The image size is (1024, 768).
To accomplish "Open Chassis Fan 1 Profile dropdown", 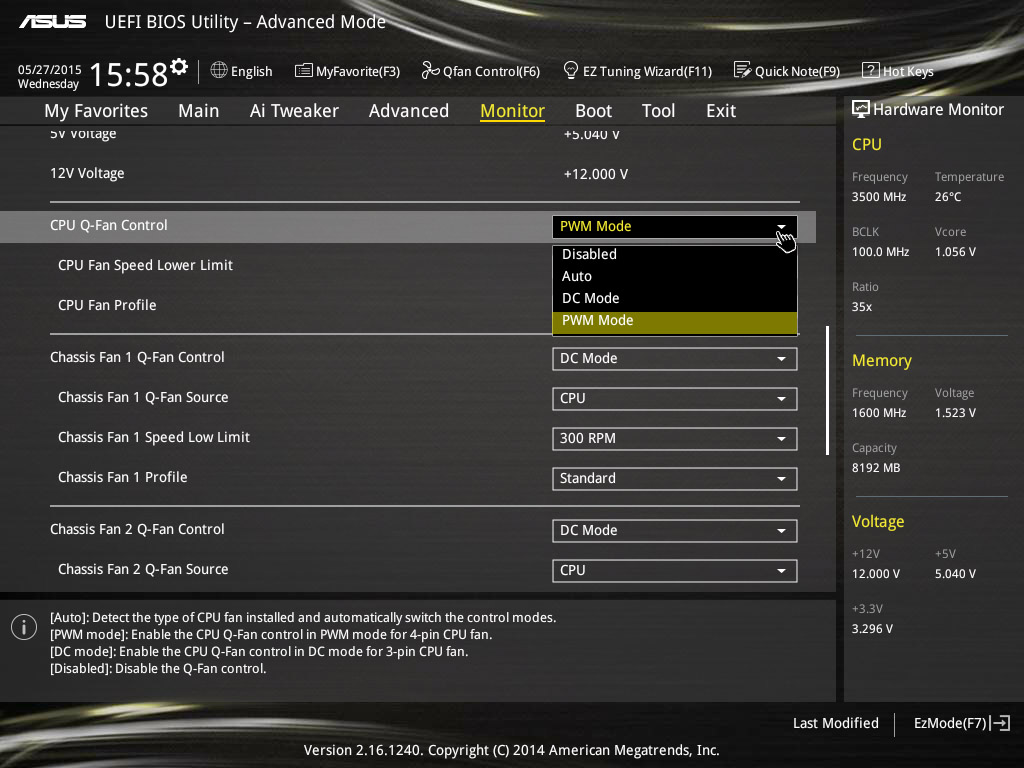I will [675, 478].
